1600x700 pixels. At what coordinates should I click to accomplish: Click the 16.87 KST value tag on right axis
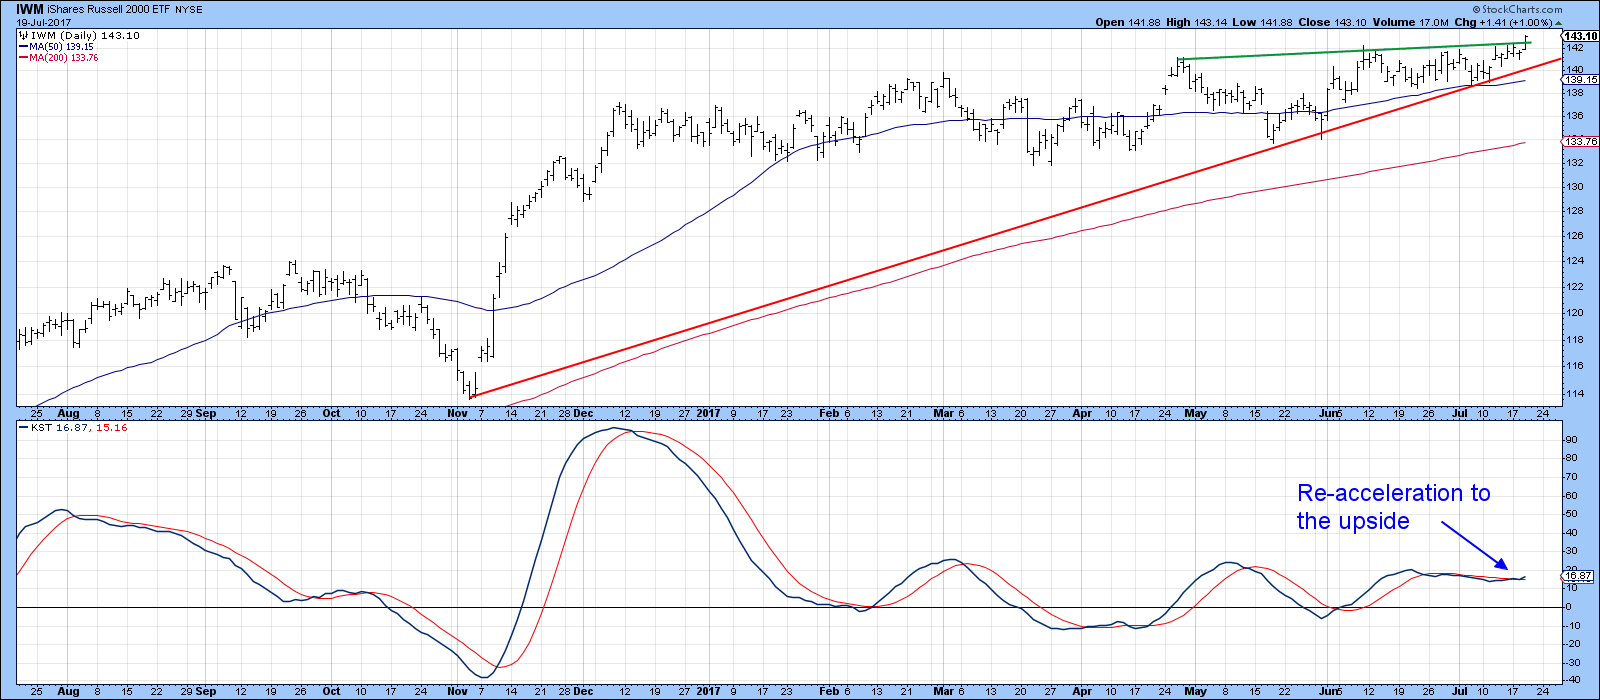tap(1577, 576)
